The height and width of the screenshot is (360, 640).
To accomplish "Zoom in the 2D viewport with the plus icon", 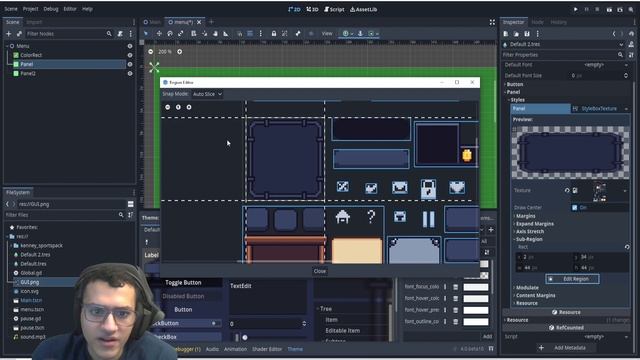I will pos(180,52).
